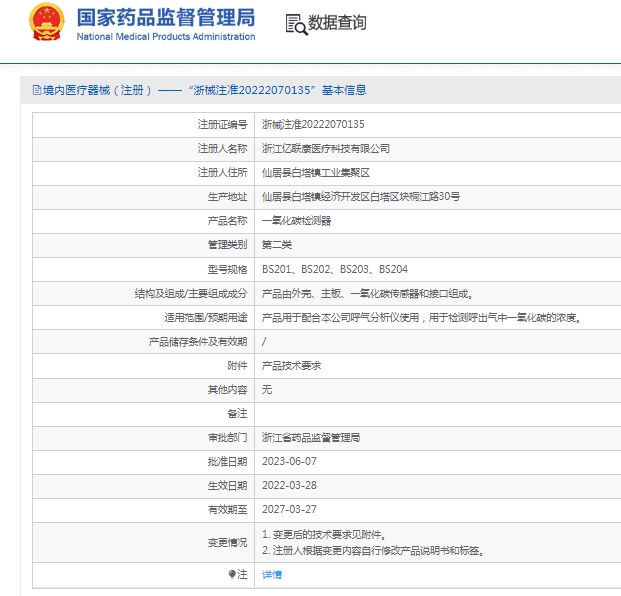Click the 管理类别 label
This screenshot has height=596, width=621.
coord(227,245)
